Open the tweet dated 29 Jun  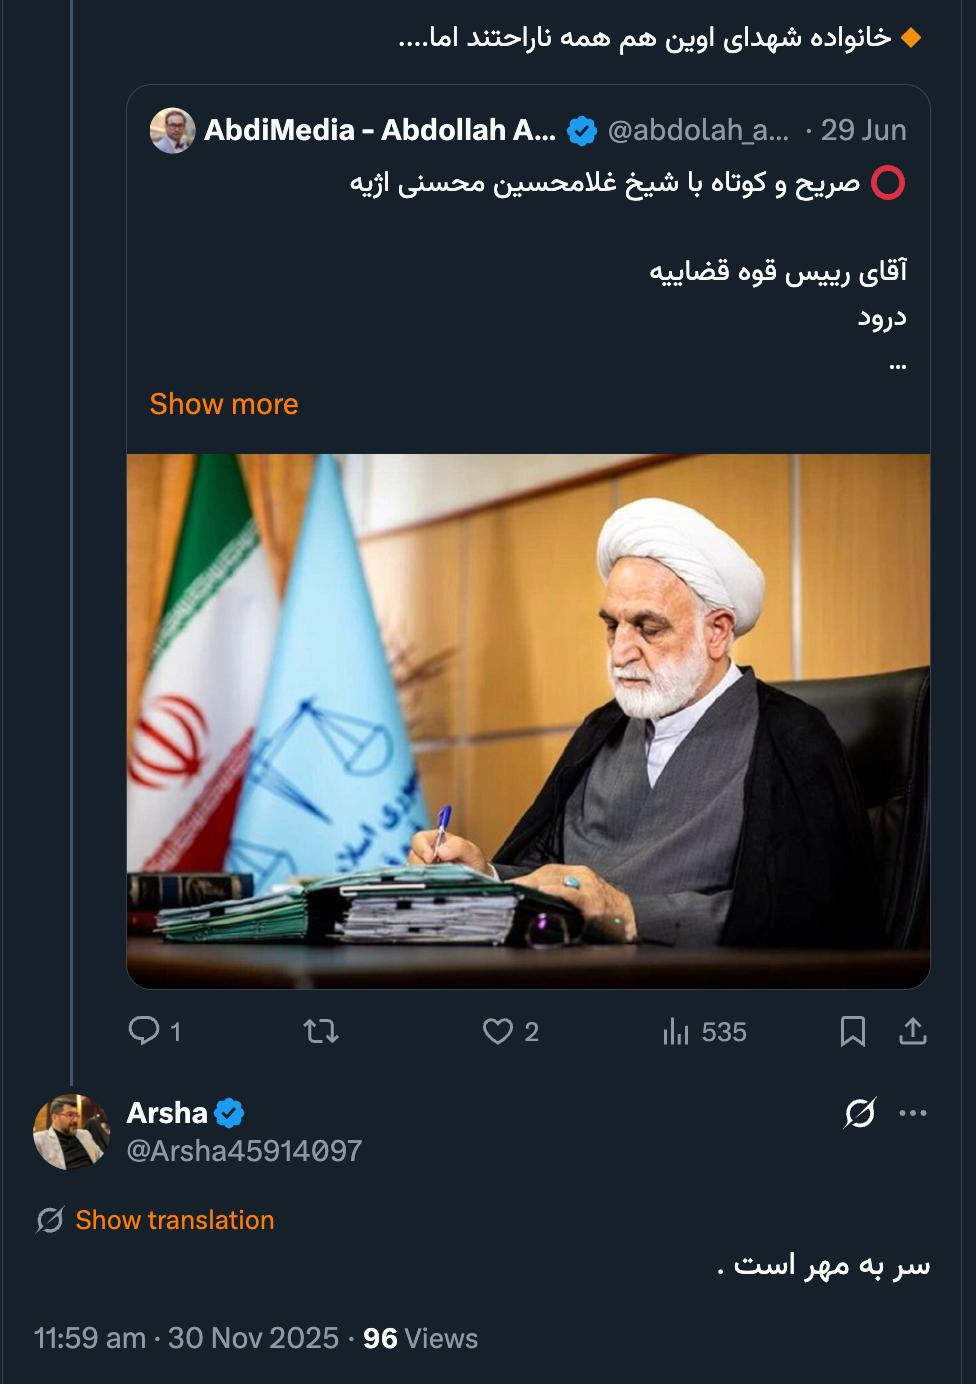click(862, 129)
